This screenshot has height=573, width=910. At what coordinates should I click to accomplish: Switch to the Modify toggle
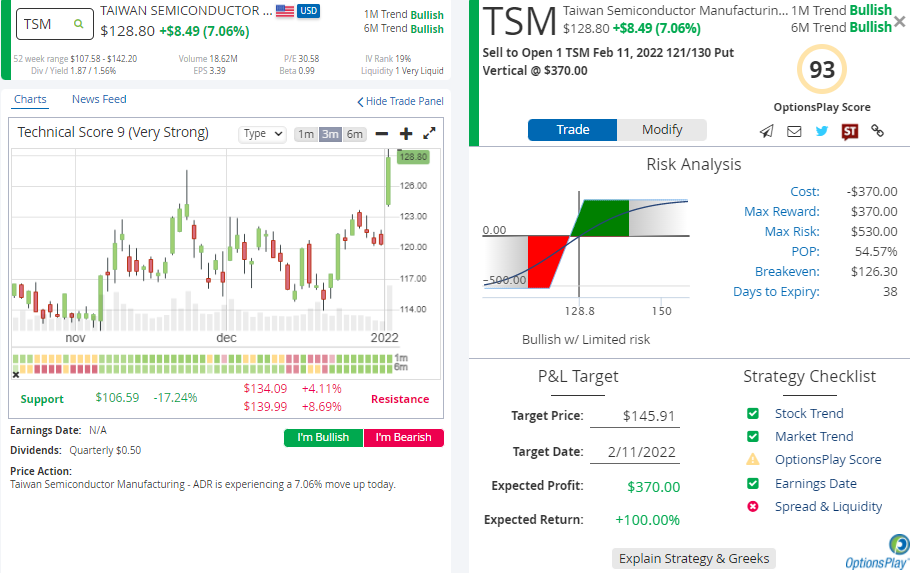tap(662, 130)
